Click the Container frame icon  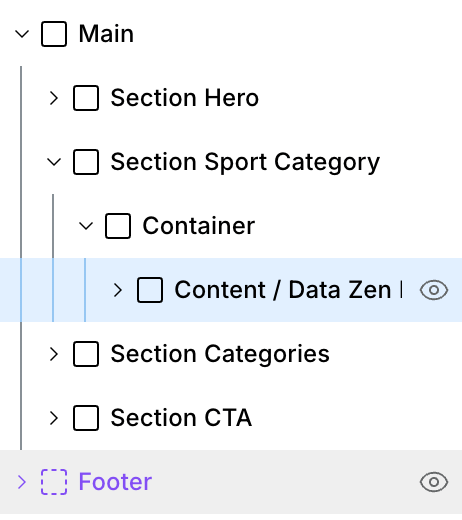(118, 226)
